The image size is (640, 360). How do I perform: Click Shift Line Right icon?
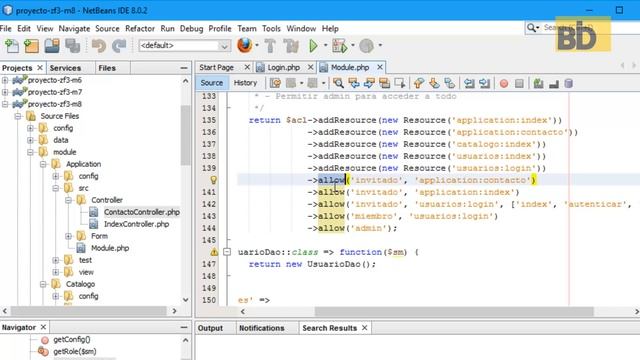pos(484,83)
